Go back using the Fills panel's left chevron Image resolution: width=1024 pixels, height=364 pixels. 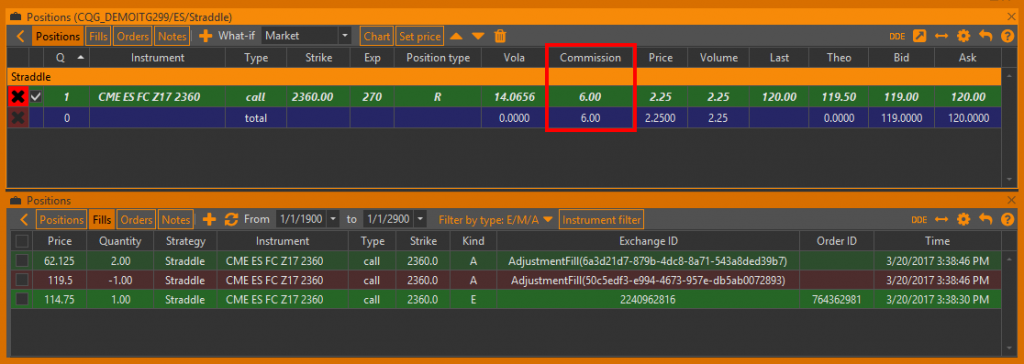pyautogui.click(x=24, y=220)
